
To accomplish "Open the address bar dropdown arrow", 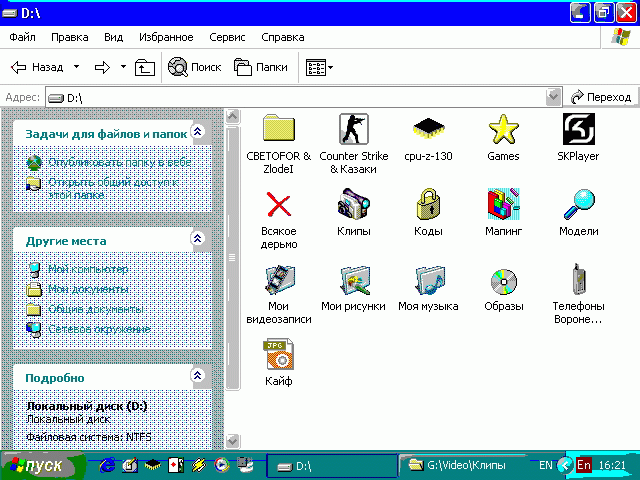I will pos(553,97).
